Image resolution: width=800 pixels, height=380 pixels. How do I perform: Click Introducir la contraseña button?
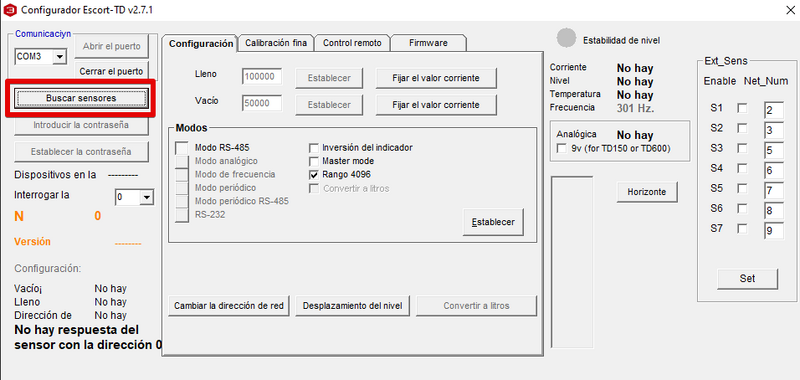click(81, 125)
